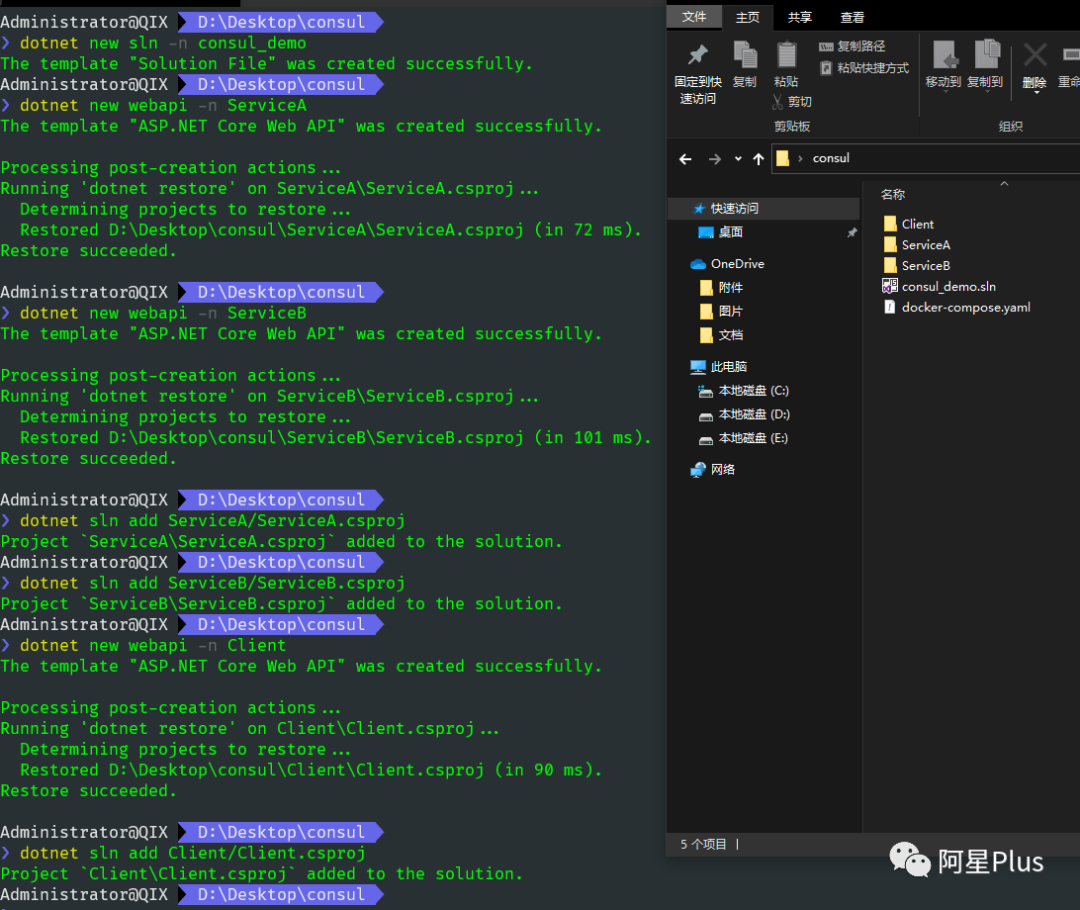This screenshot has height=910, width=1080.
Task: Select the ServiceB folder icon
Action: tap(890, 265)
